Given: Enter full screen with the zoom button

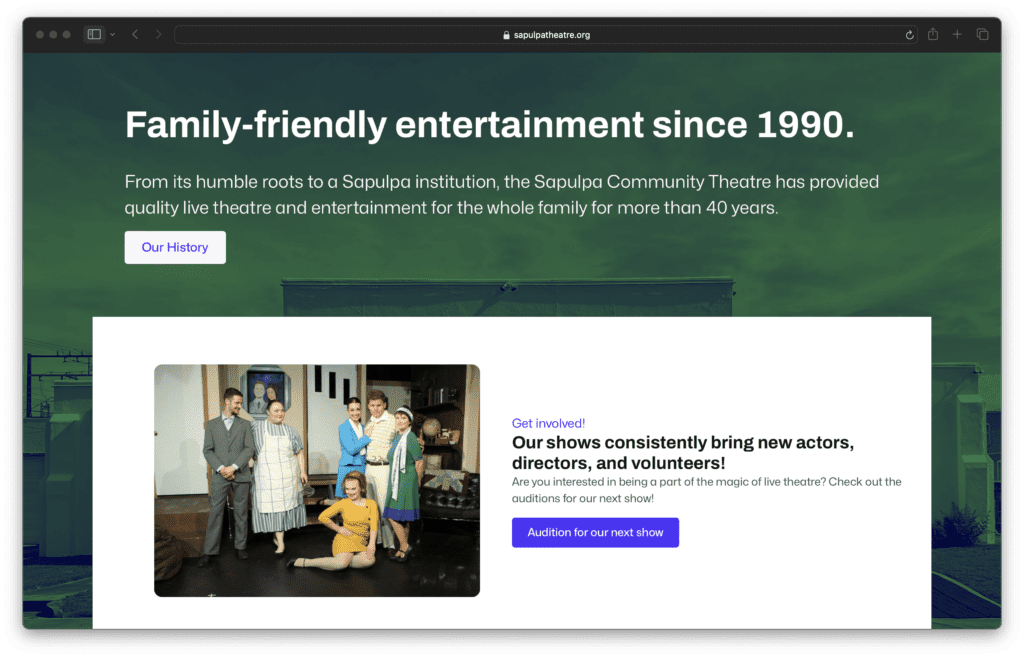Looking at the screenshot, I should pos(67,35).
